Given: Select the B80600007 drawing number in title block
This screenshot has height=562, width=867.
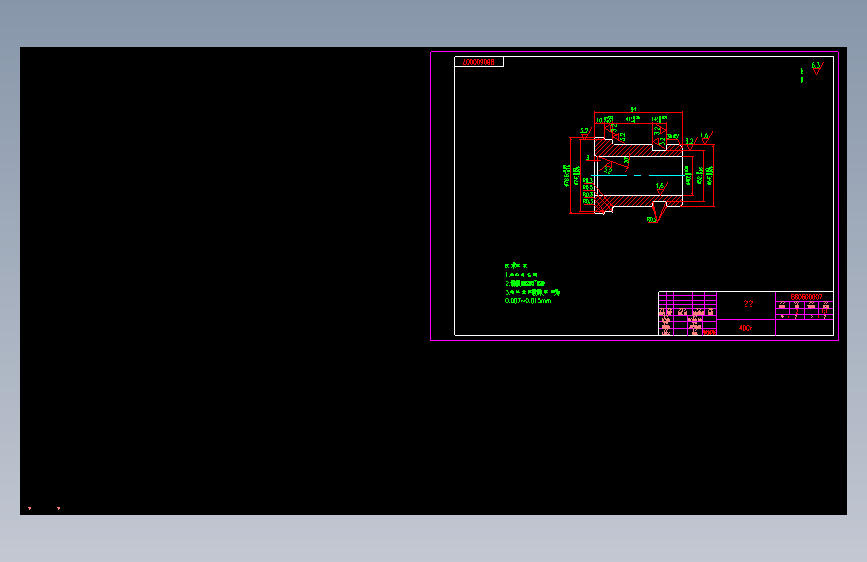Looking at the screenshot, I should pyautogui.click(x=806, y=297).
